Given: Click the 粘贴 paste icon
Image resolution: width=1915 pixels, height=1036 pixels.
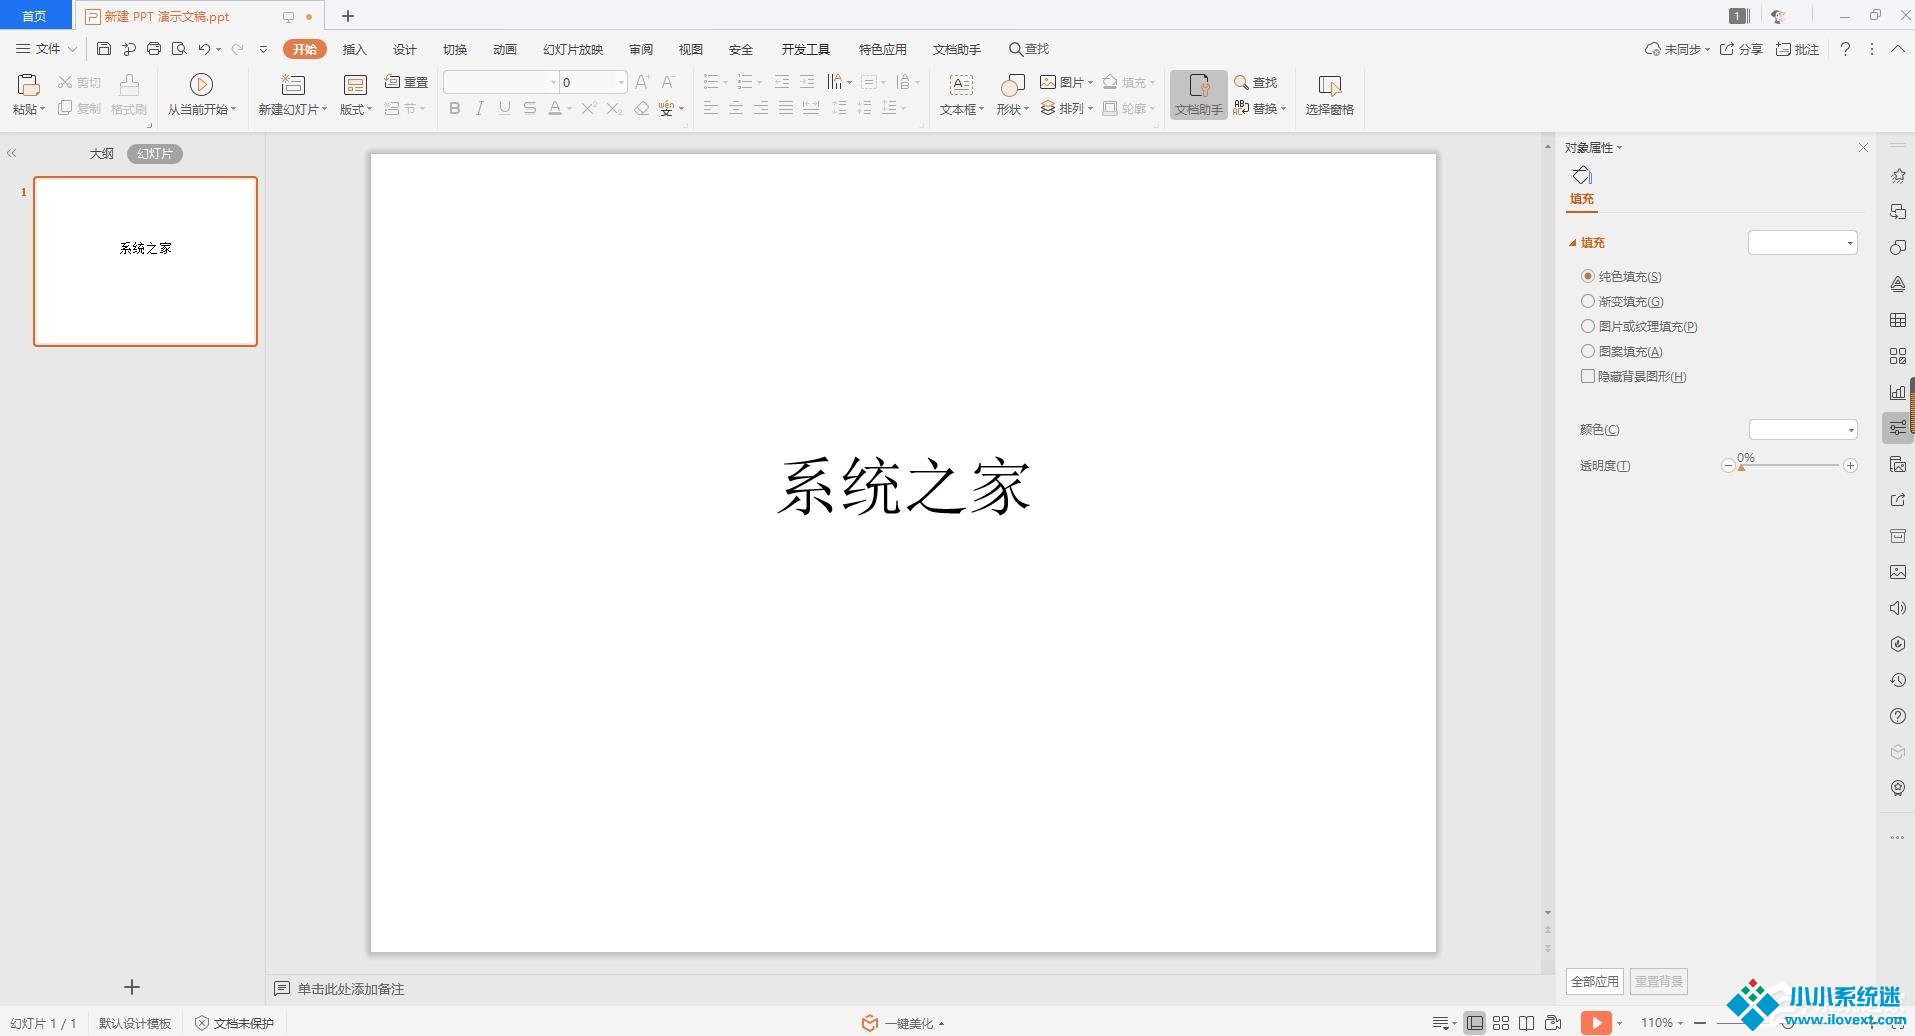Looking at the screenshot, I should point(28,85).
